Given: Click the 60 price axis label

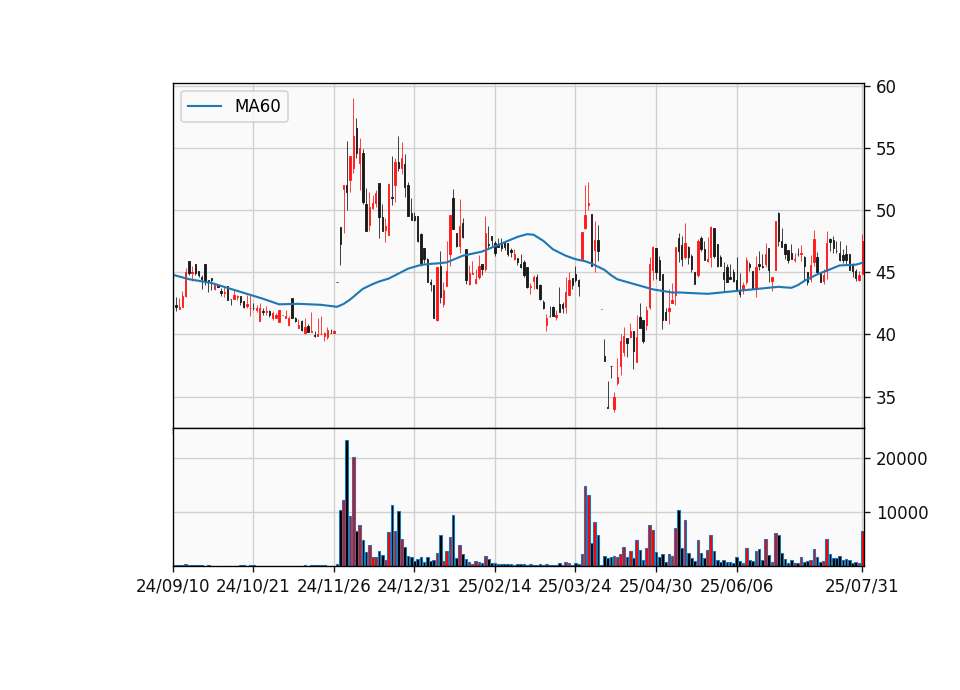Looking at the screenshot, I should tap(886, 87).
